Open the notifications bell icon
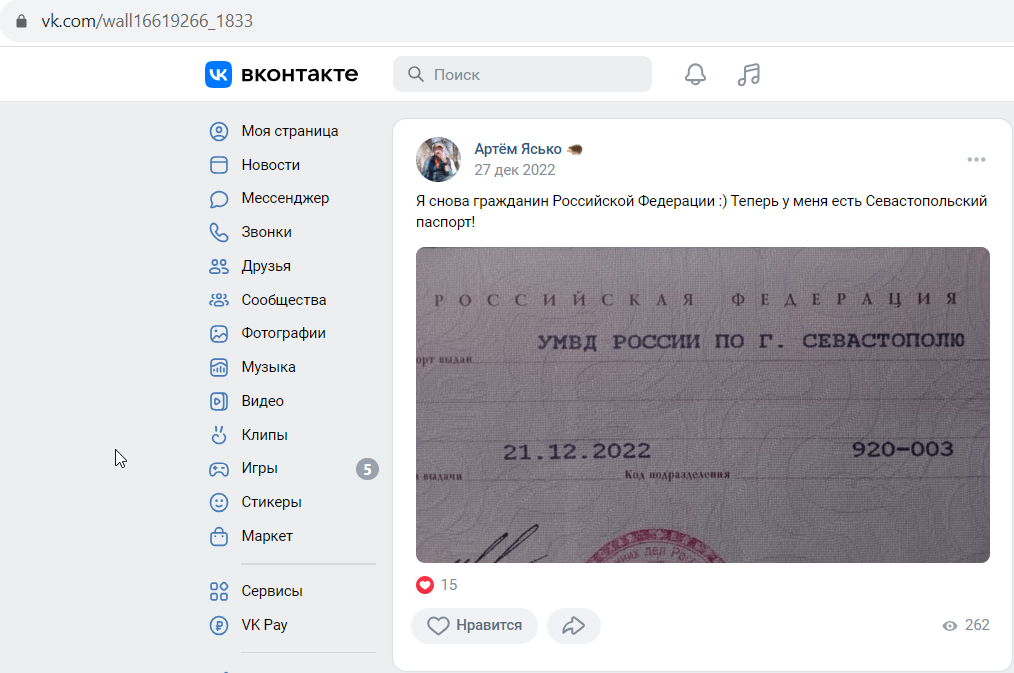Image resolution: width=1014 pixels, height=673 pixels. pos(695,74)
